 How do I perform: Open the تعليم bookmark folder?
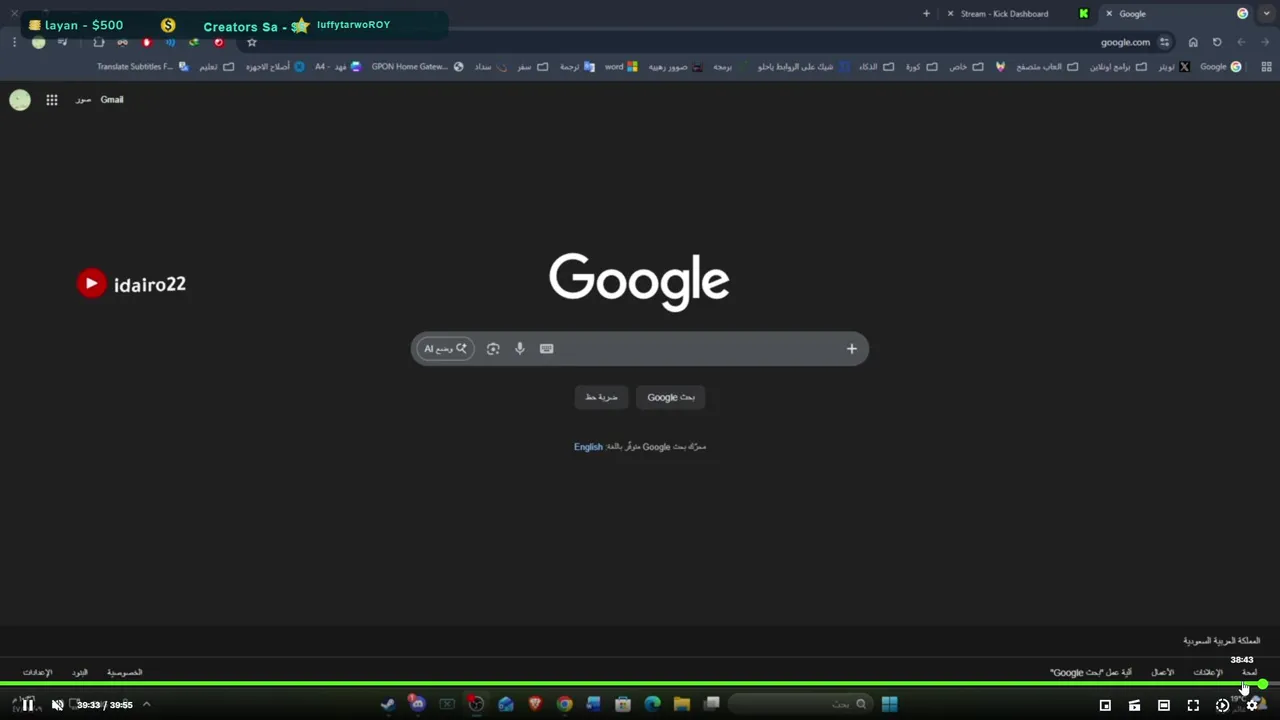(x=216, y=67)
